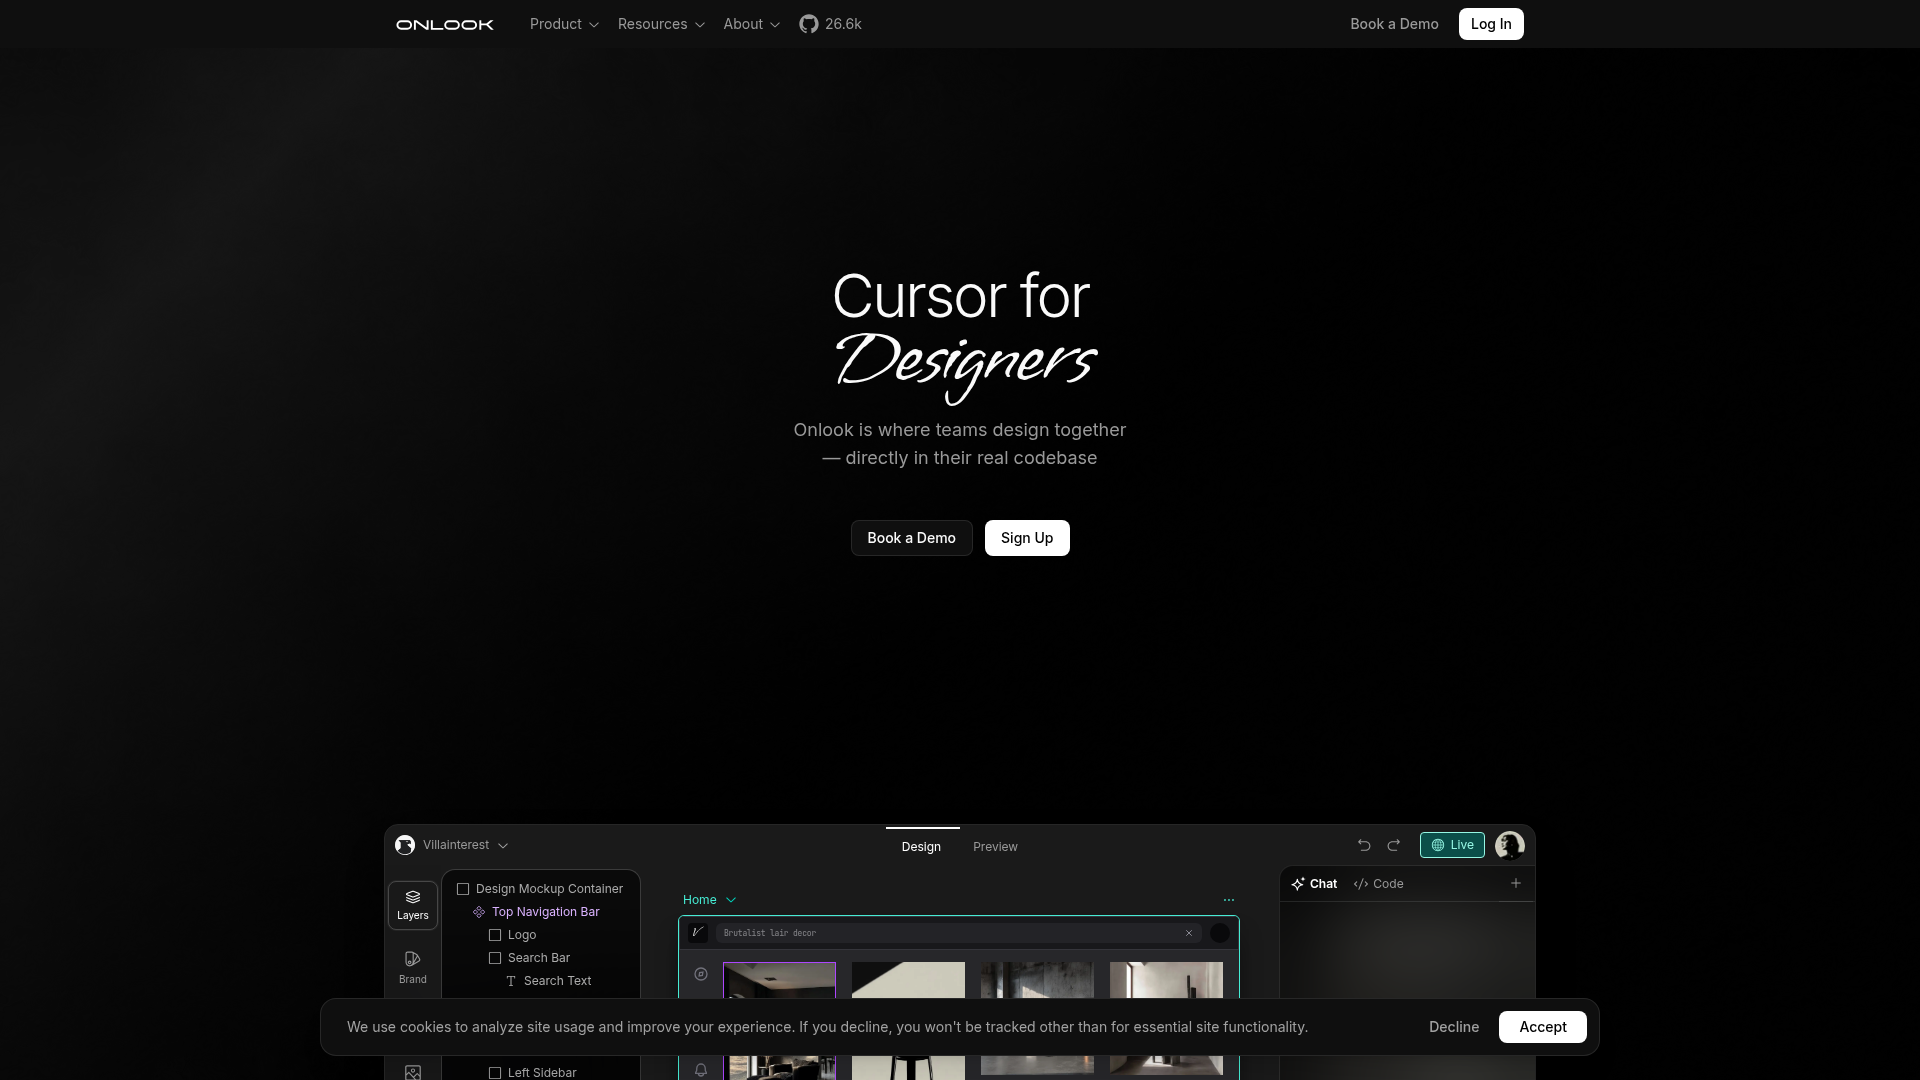Expand the Resources menu
Screen dimensions: 1920x1080
coord(661,24)
